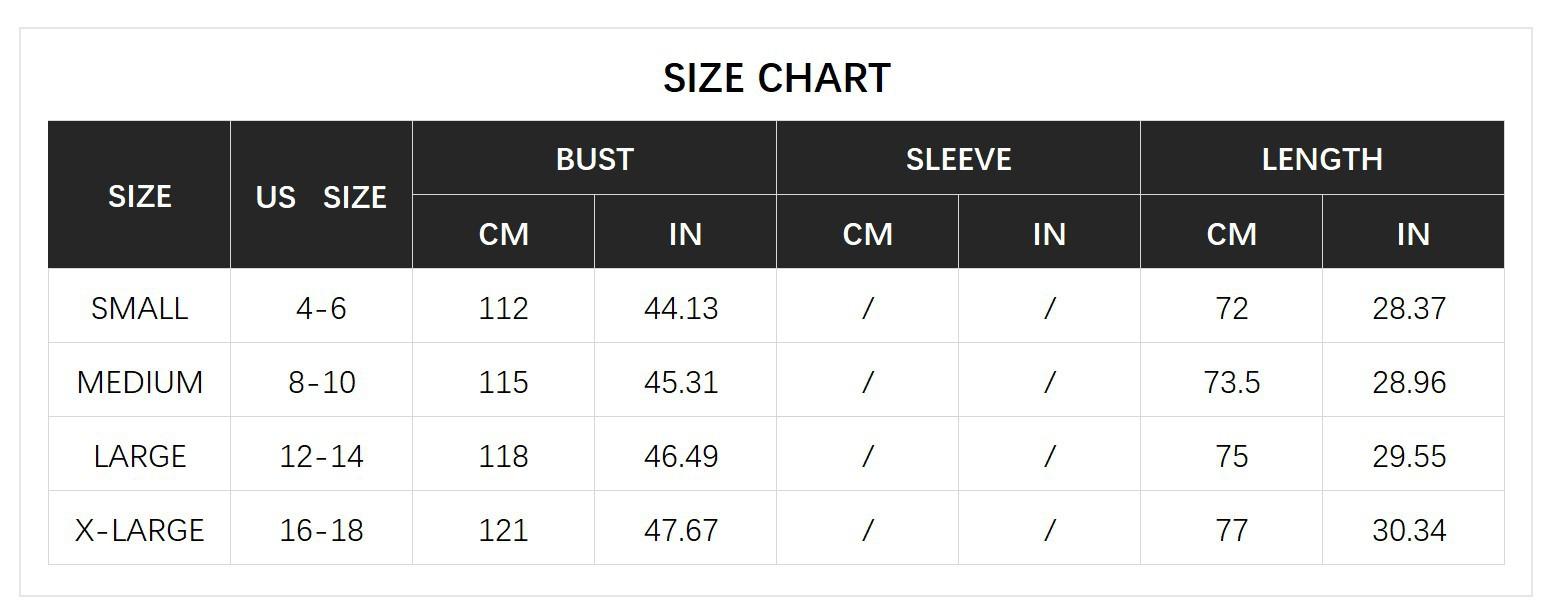The height and width of the screenshot is (615, 1552).
Task: Select the LARGE size row label
Action: [x=139, y=456]
